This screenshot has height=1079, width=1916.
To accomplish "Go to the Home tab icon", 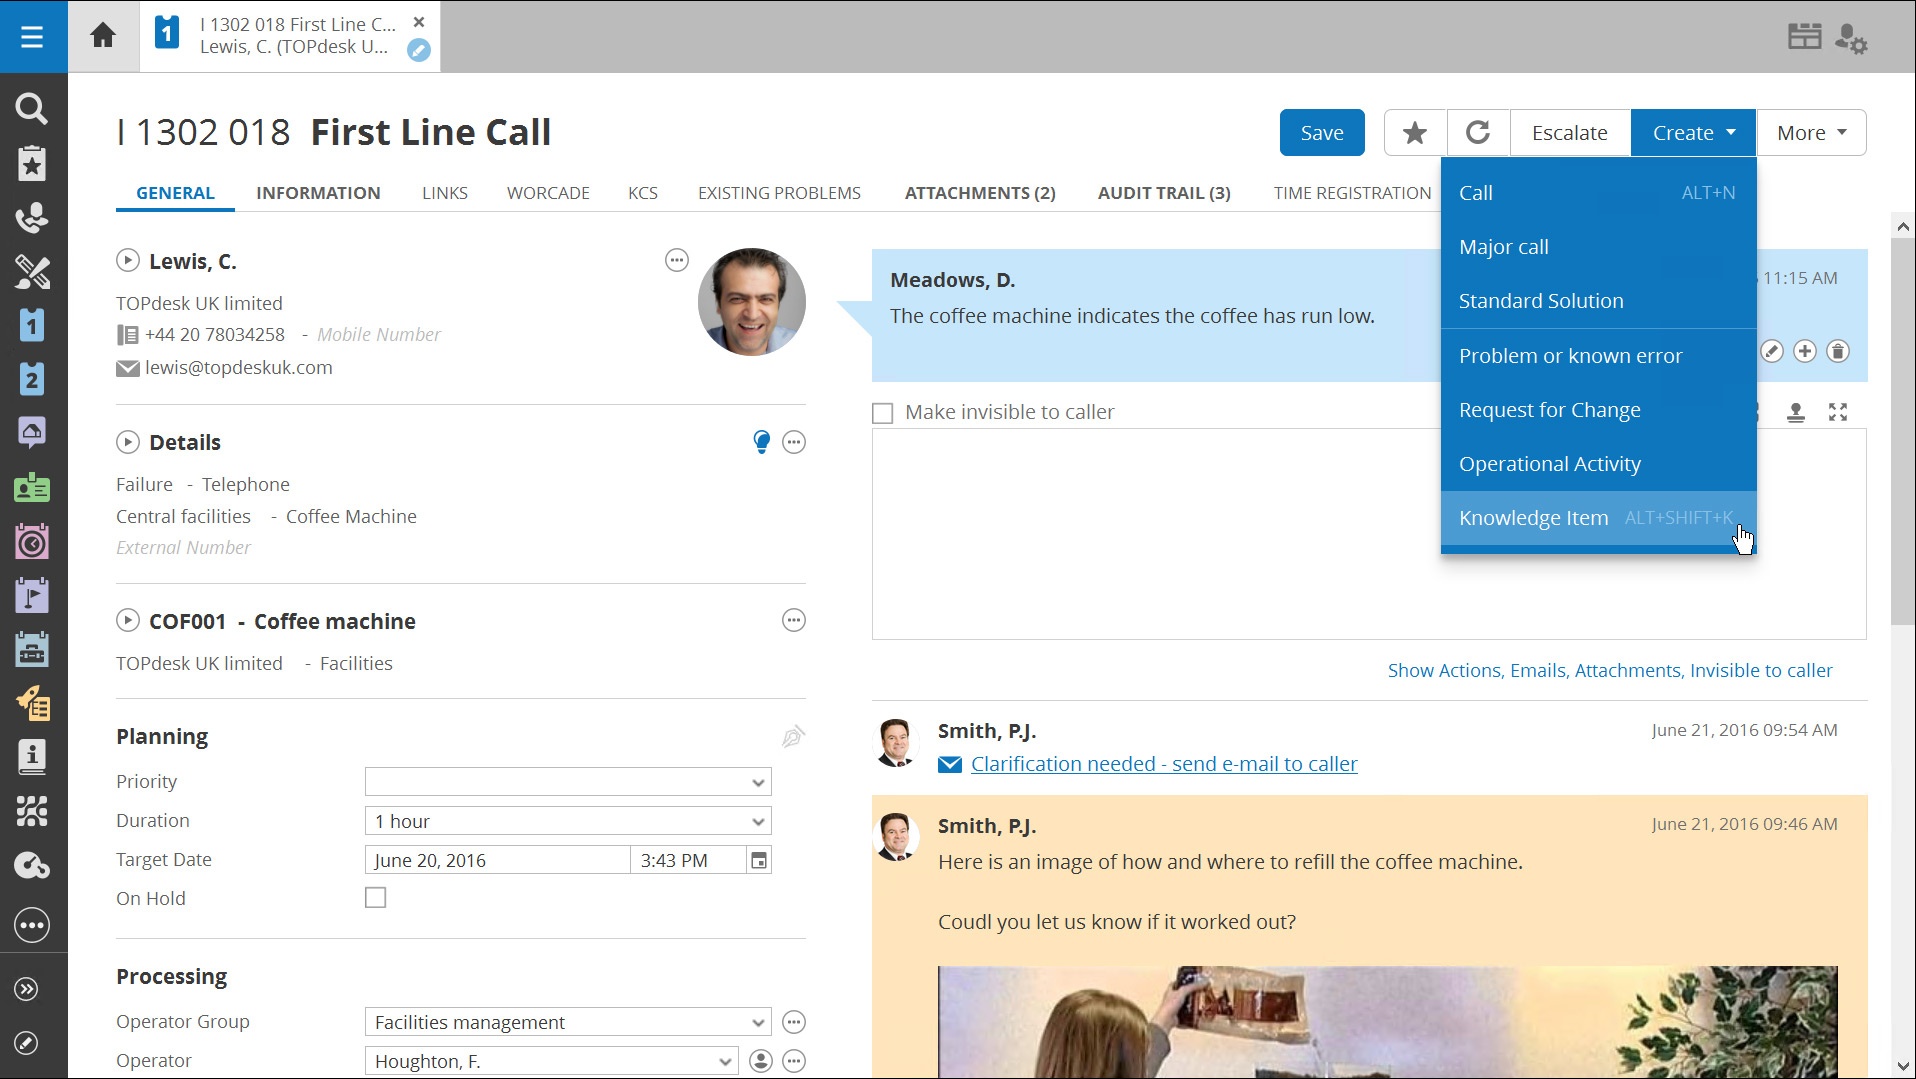I will click(x=103, y=36).
